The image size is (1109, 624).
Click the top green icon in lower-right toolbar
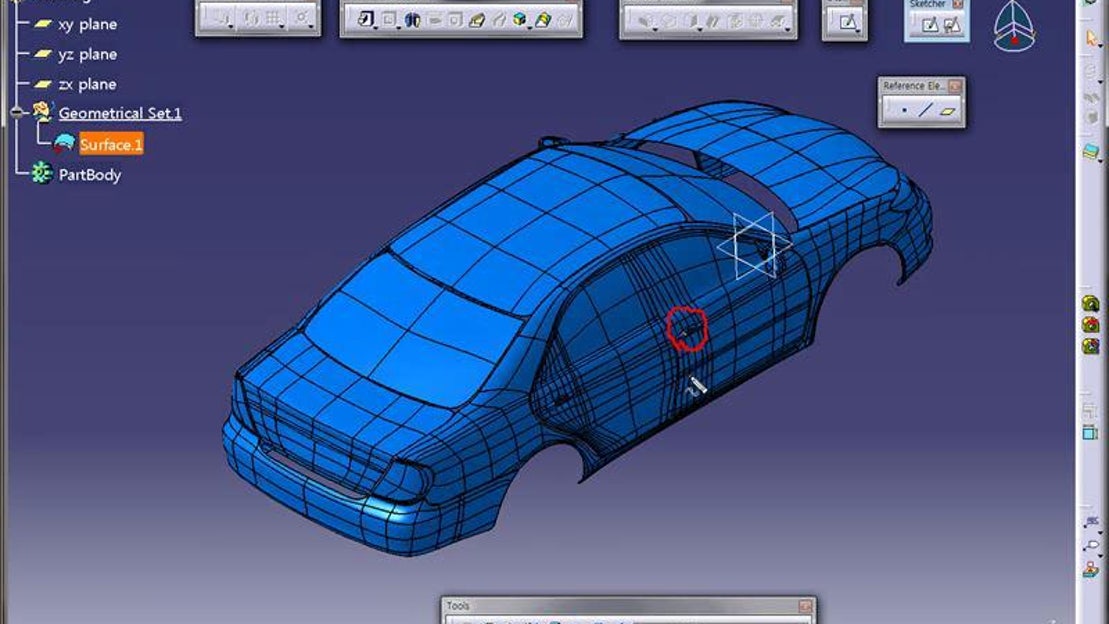pos(1091,304)
